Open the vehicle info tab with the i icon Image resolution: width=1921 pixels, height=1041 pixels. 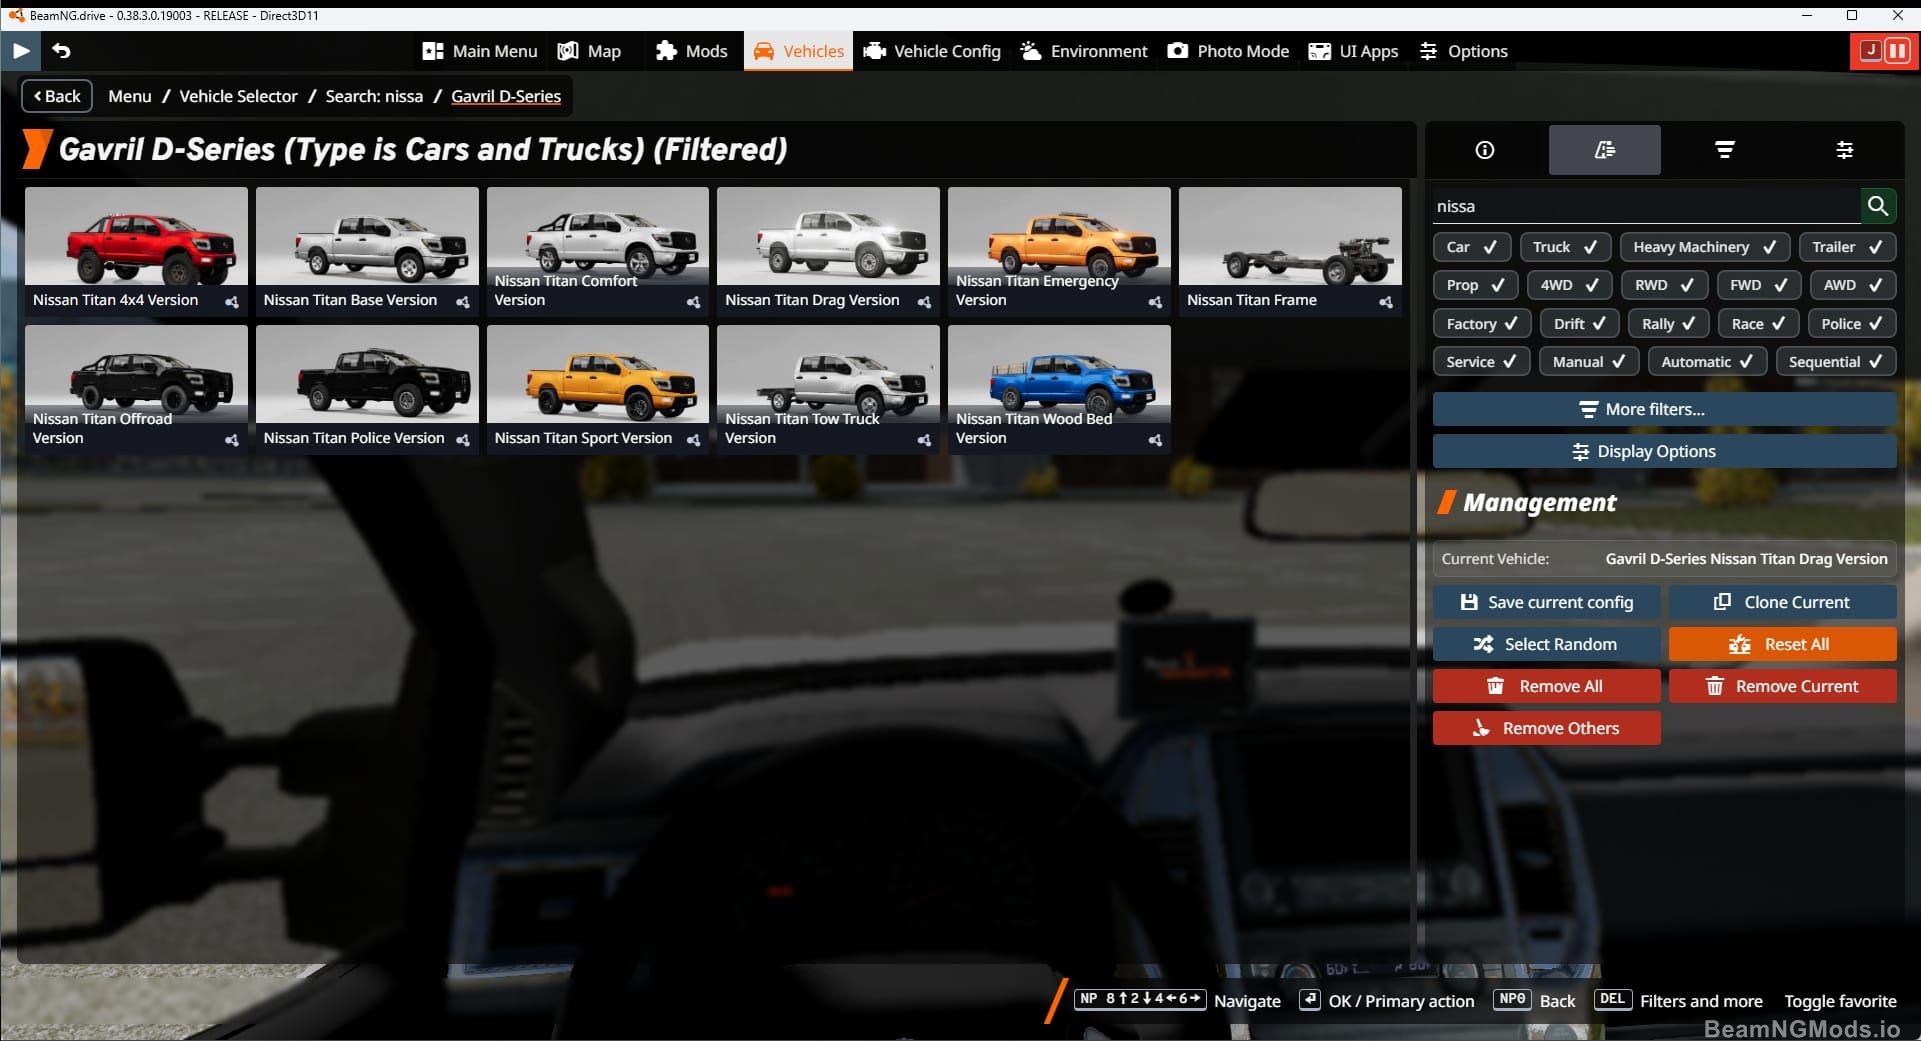point(1483,150)
